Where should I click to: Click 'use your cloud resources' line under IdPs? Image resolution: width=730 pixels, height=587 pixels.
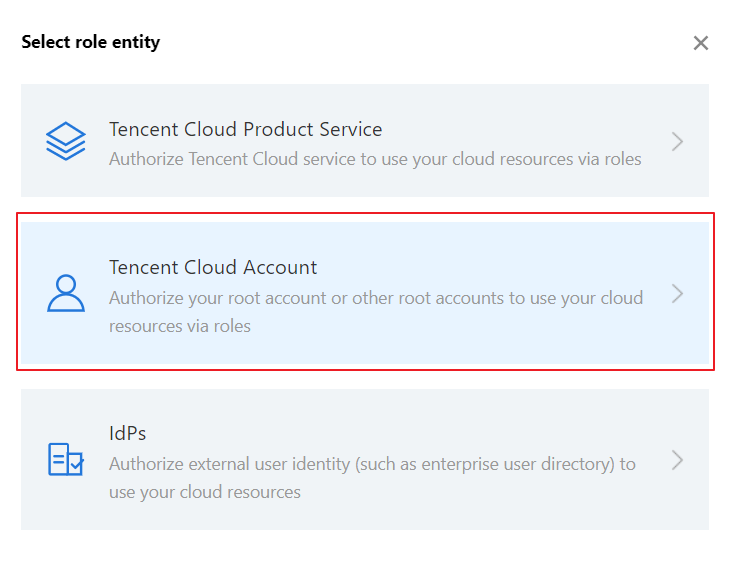(205, 492)
